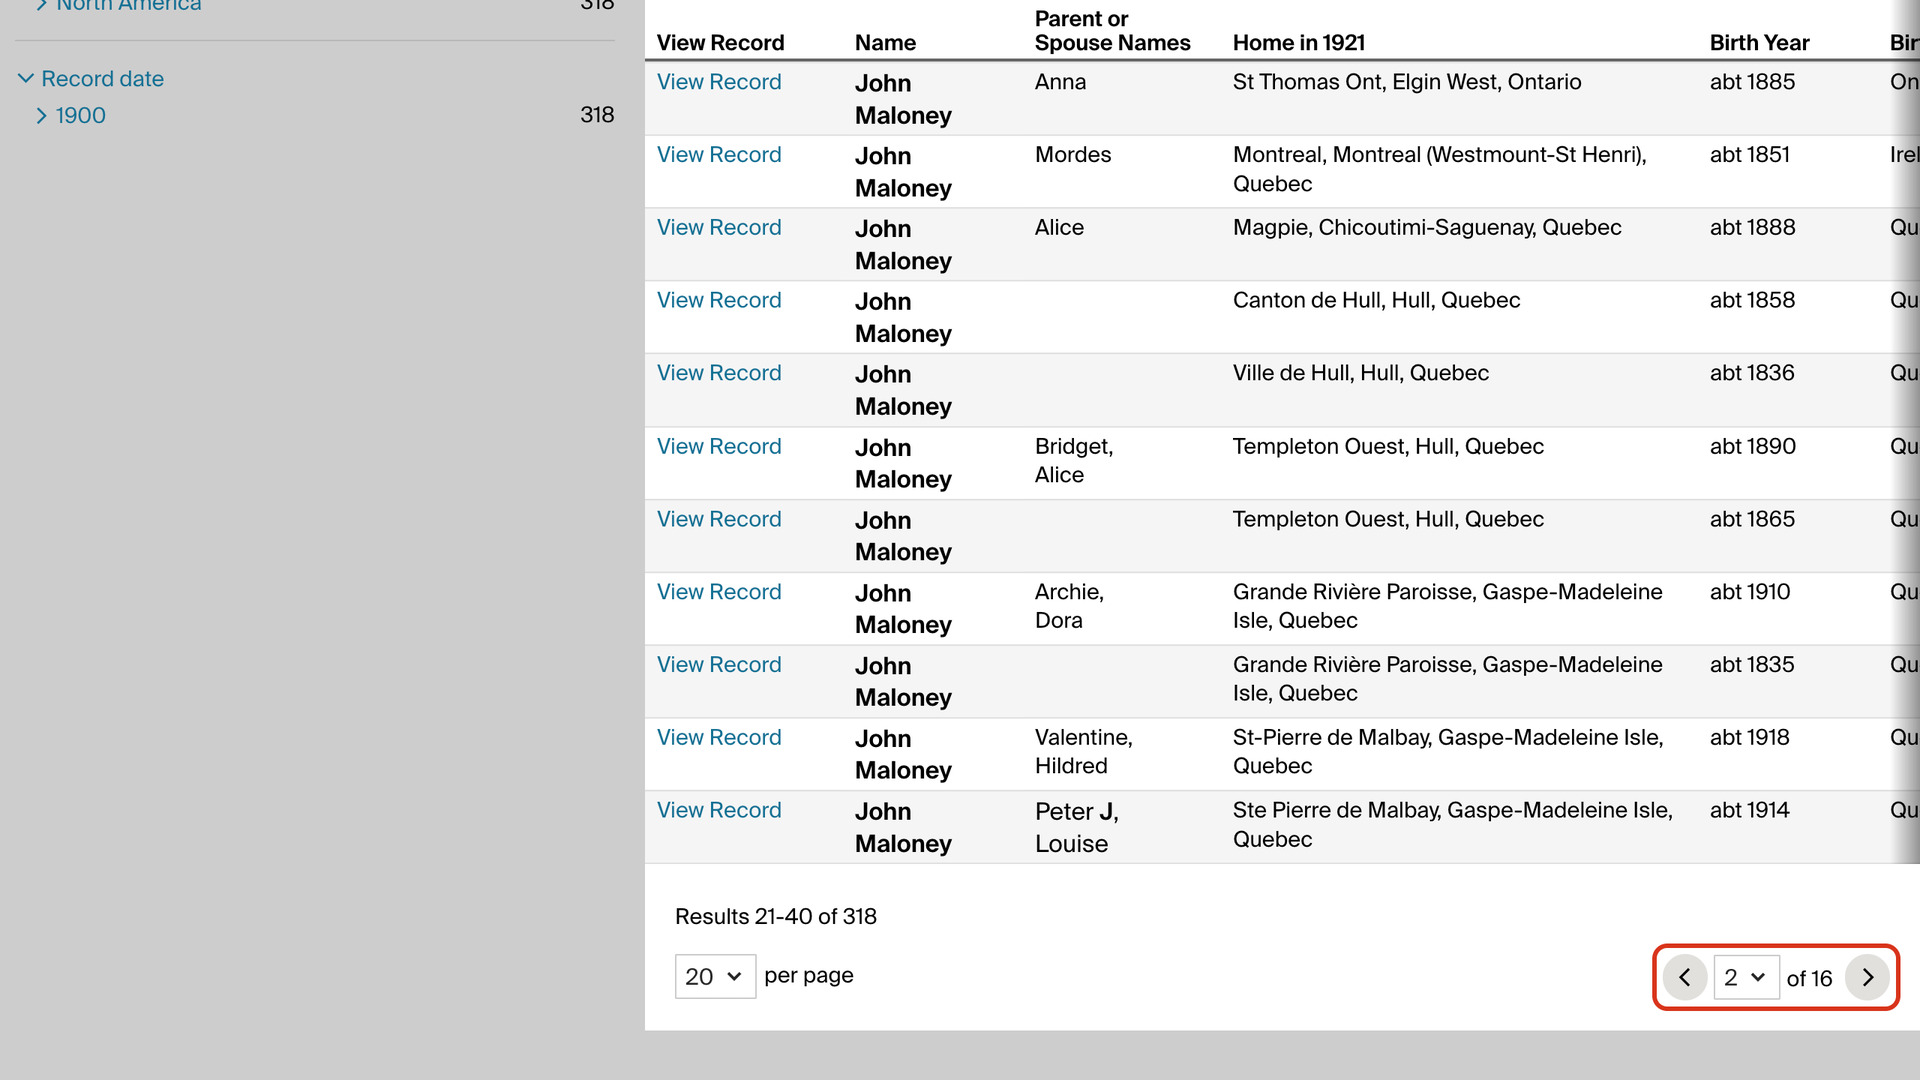Select the St Thomas Ont, Elgin West cell
This screenshot has height=1080, width=1920.
[x=1407, y=82]
